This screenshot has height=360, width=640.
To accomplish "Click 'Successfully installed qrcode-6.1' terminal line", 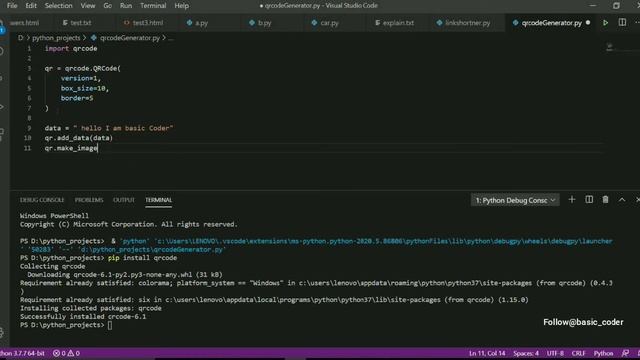I will point(83,317).
